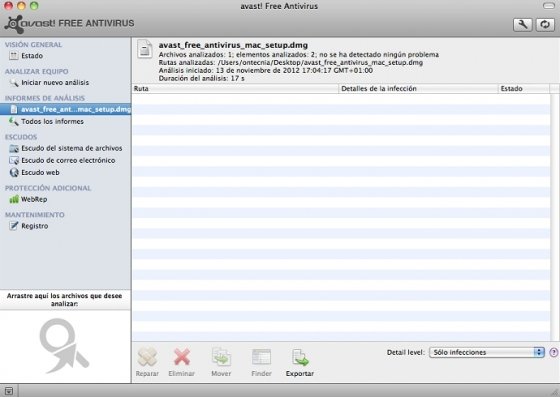The height and width of the screenshot is (397, 560).
Task: Select the avast_free_ant...mac_setup.dmg report
Action: pyautogui.click(x=66, y=109)
